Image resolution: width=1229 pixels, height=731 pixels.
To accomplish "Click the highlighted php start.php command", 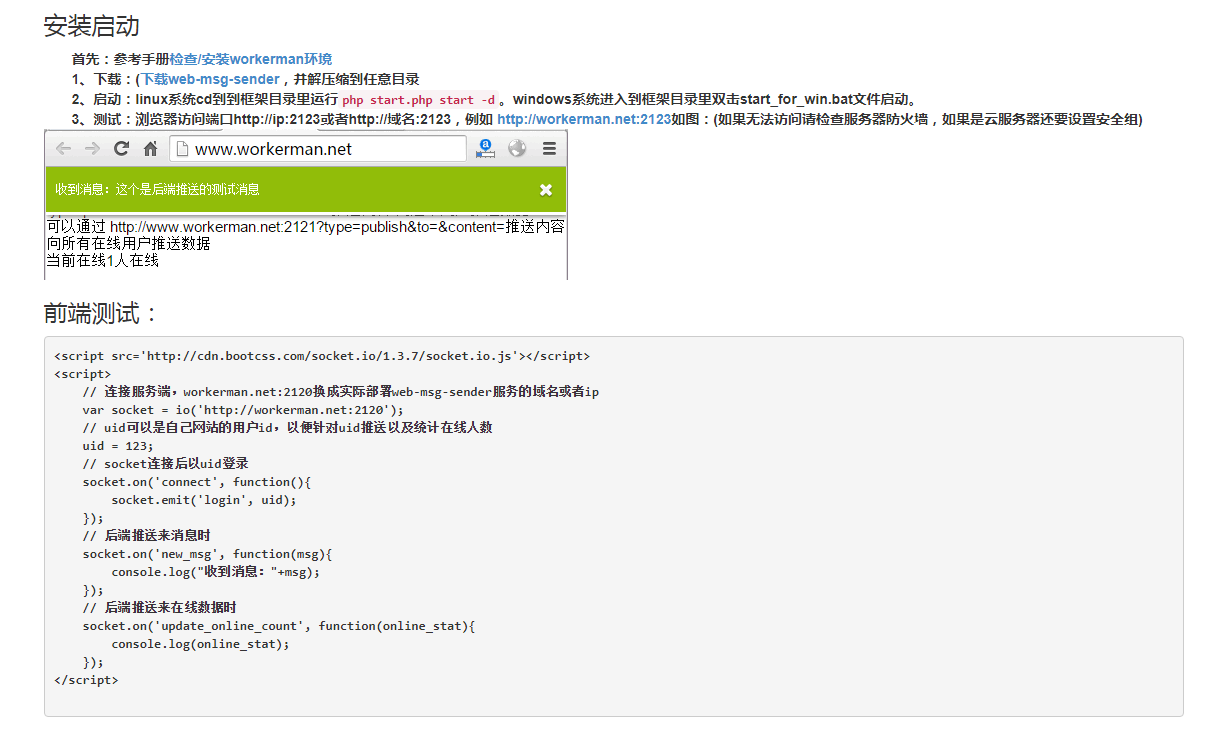I will click(x=421, y=99).
